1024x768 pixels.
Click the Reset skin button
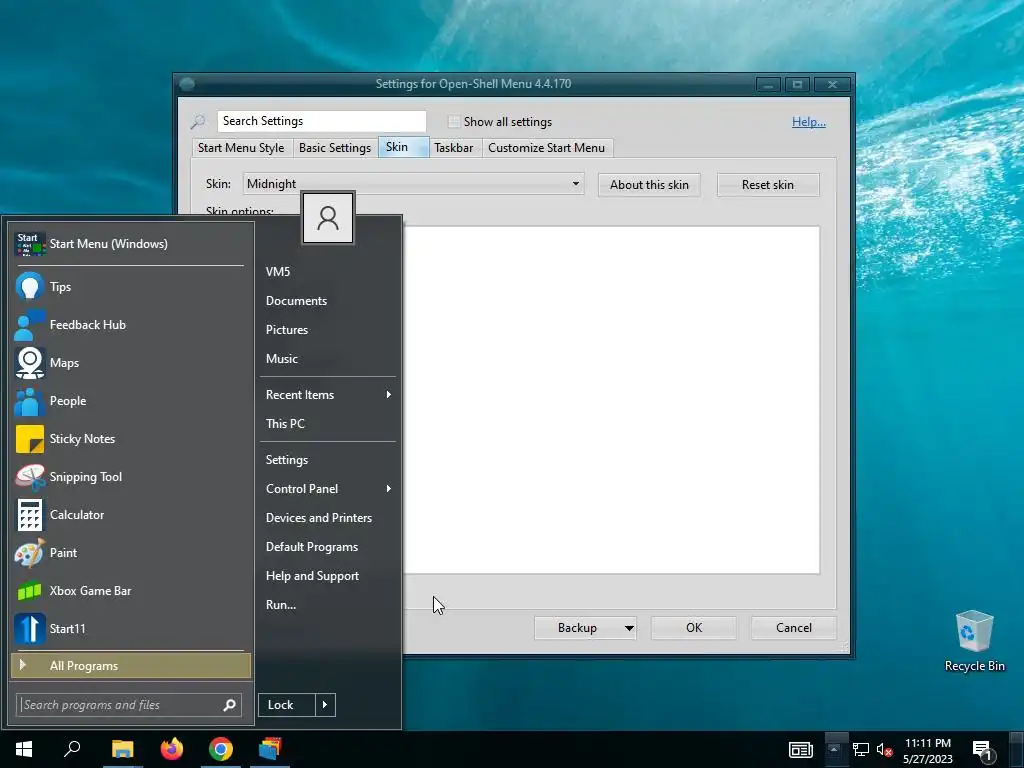coord(768,185)
